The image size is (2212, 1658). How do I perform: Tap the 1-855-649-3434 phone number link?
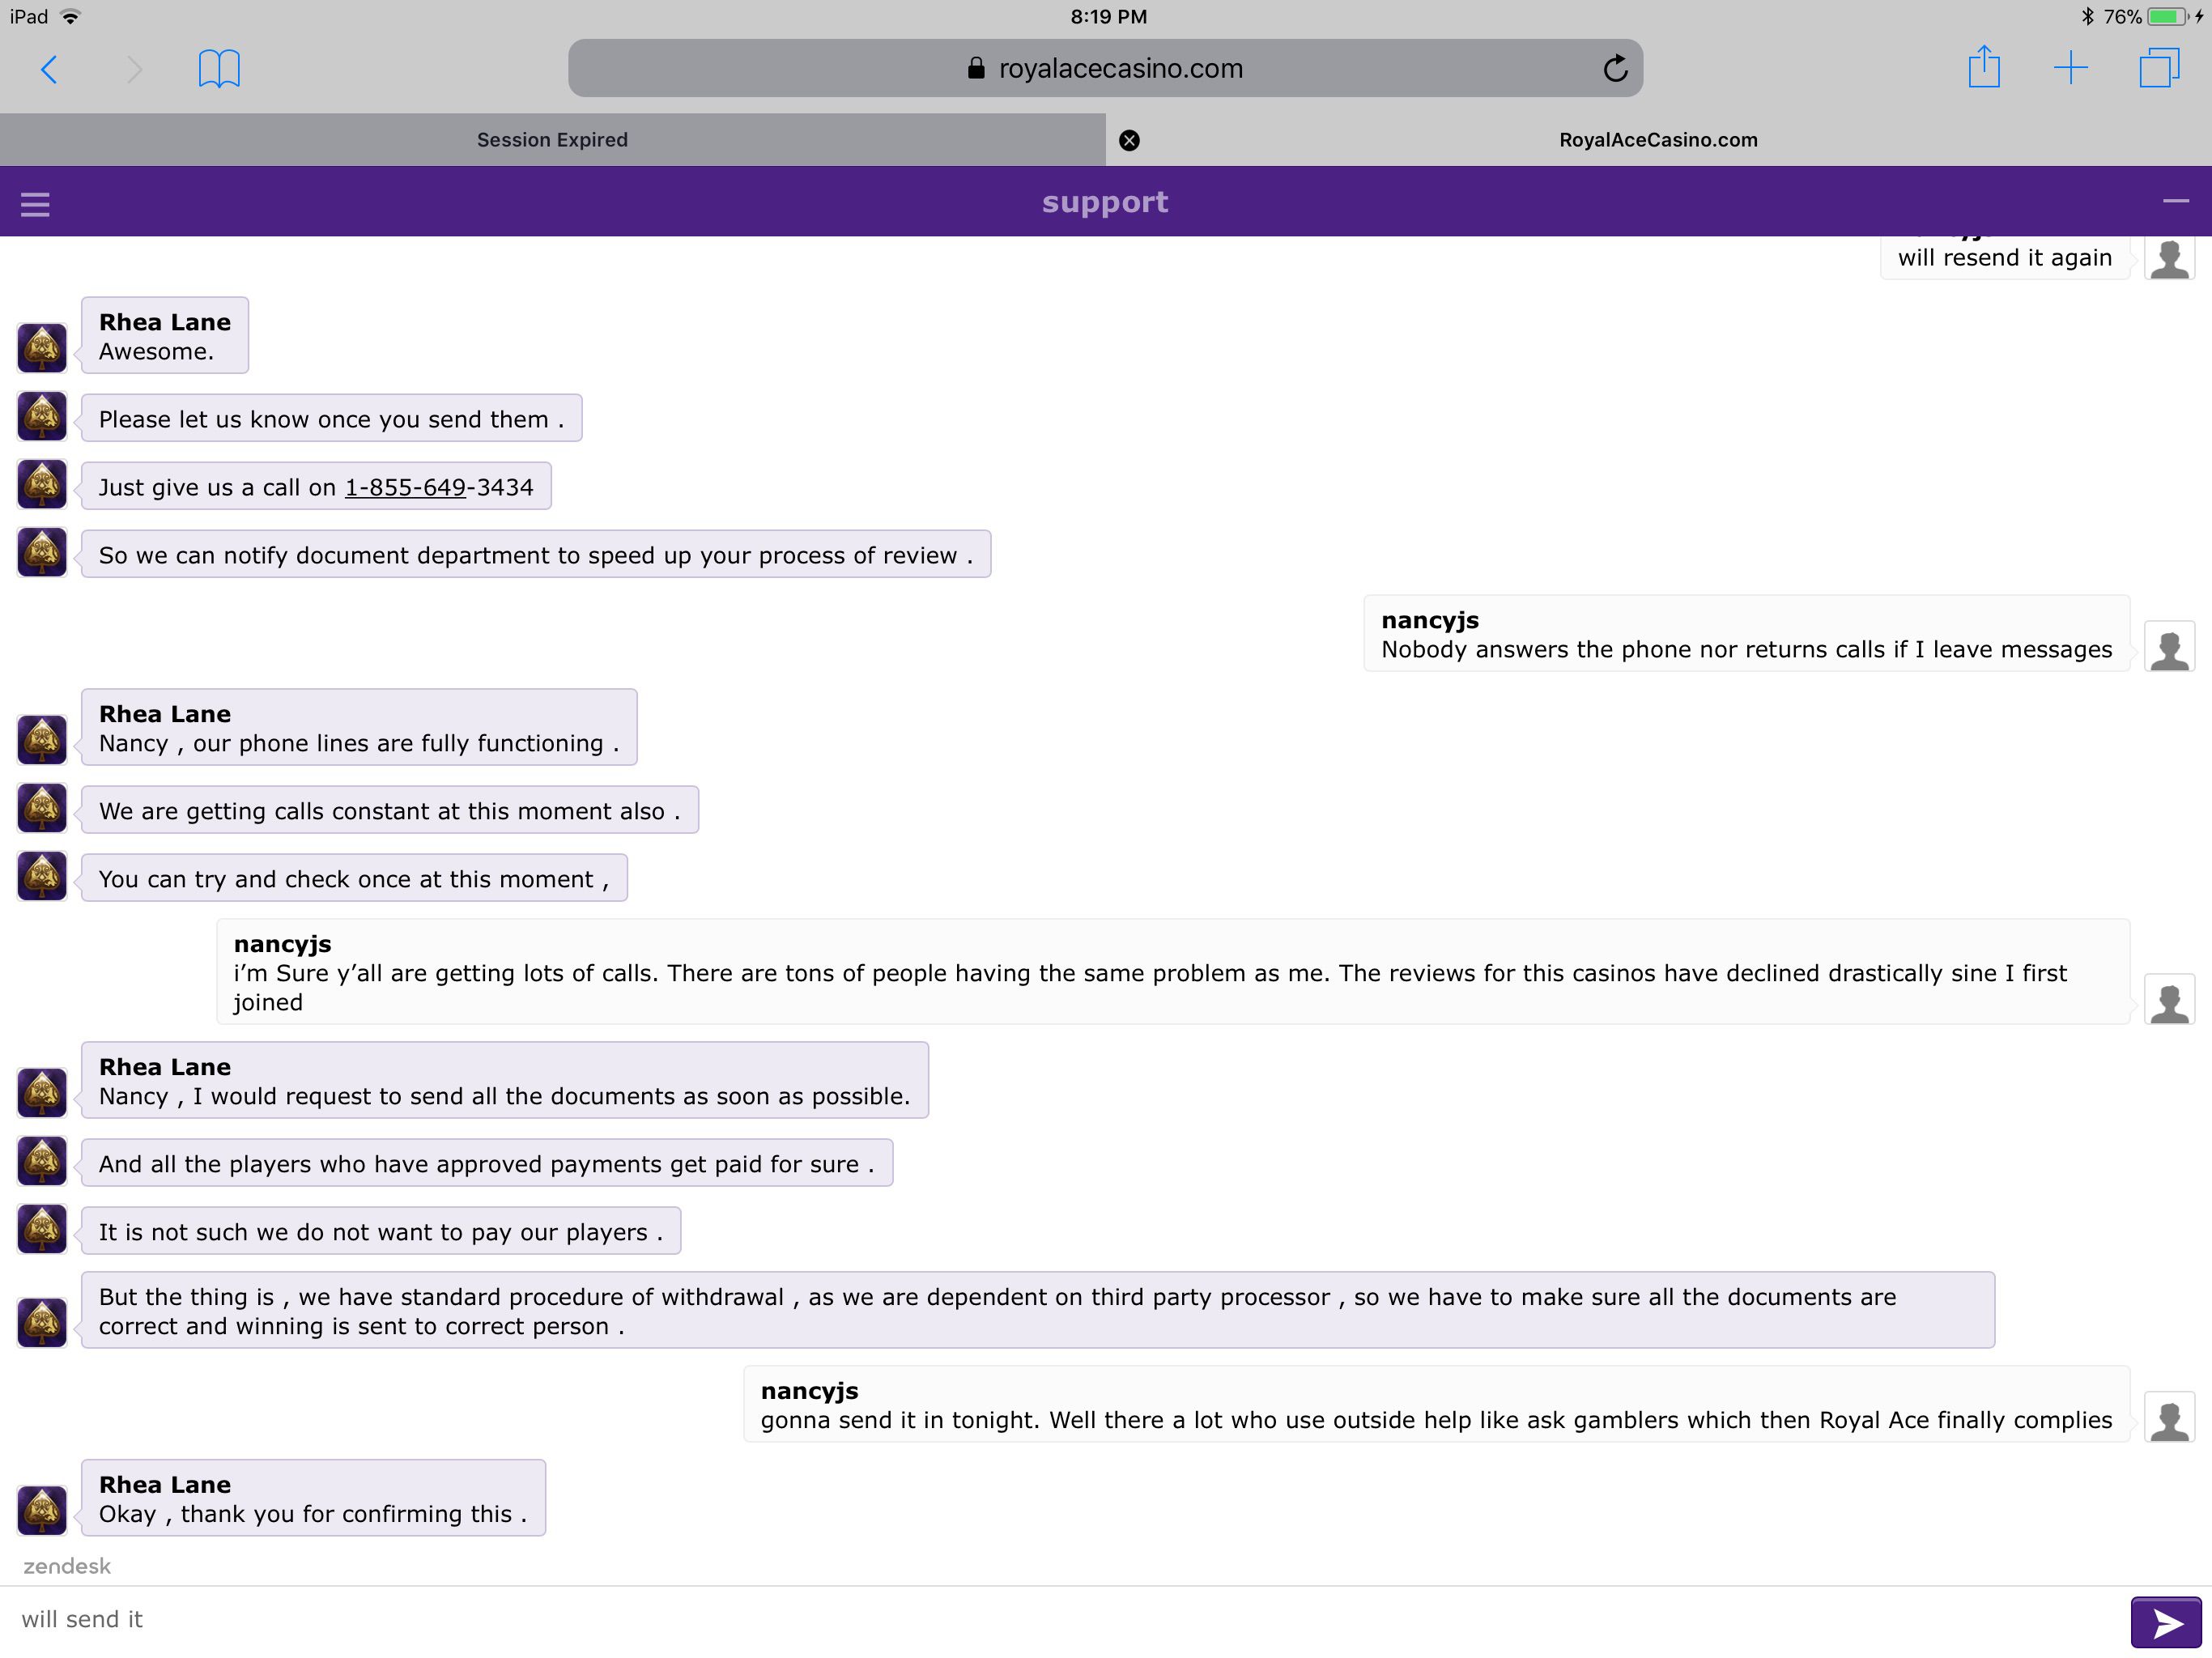pos(439,487)
